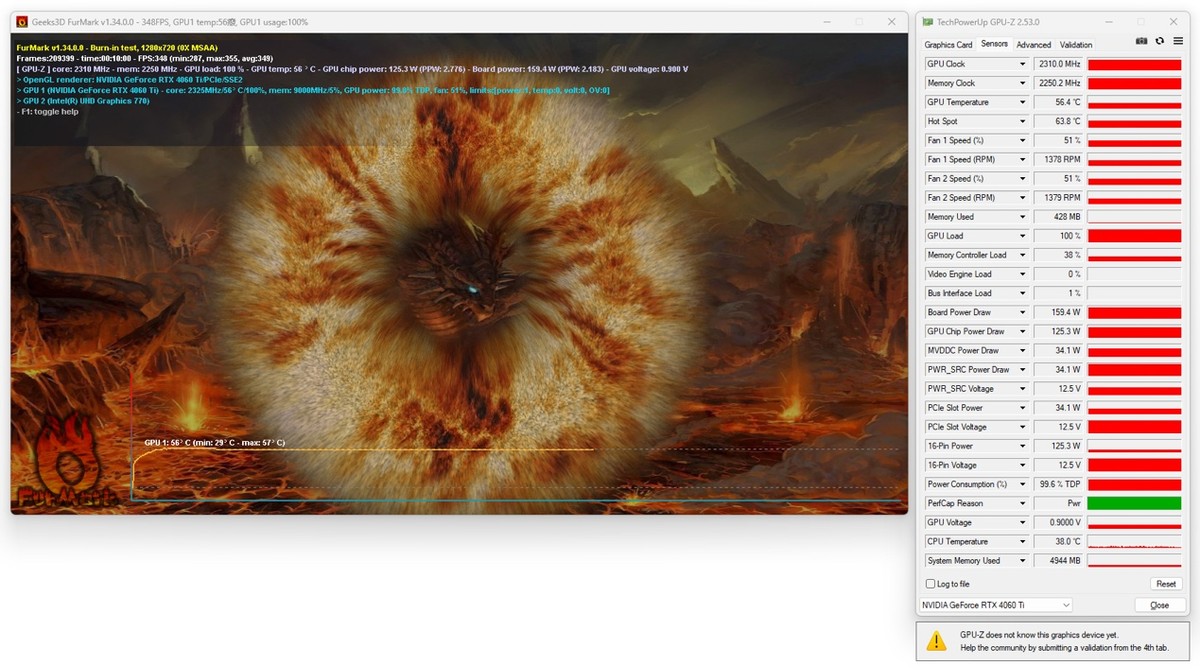Expand the PerfCap Reason dropdown
The image size is (1200, 670).
1022,504
